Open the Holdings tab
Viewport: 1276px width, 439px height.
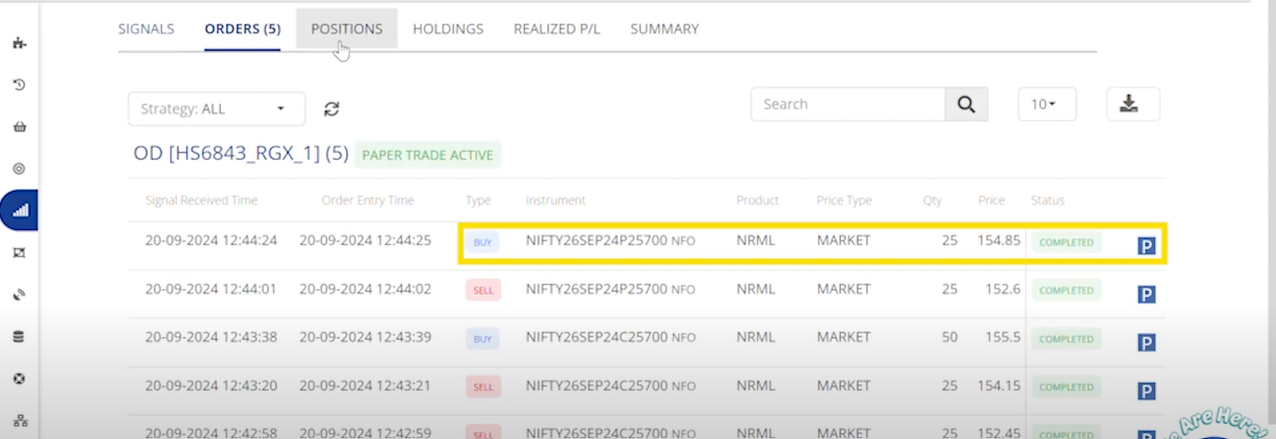point(448,29)
